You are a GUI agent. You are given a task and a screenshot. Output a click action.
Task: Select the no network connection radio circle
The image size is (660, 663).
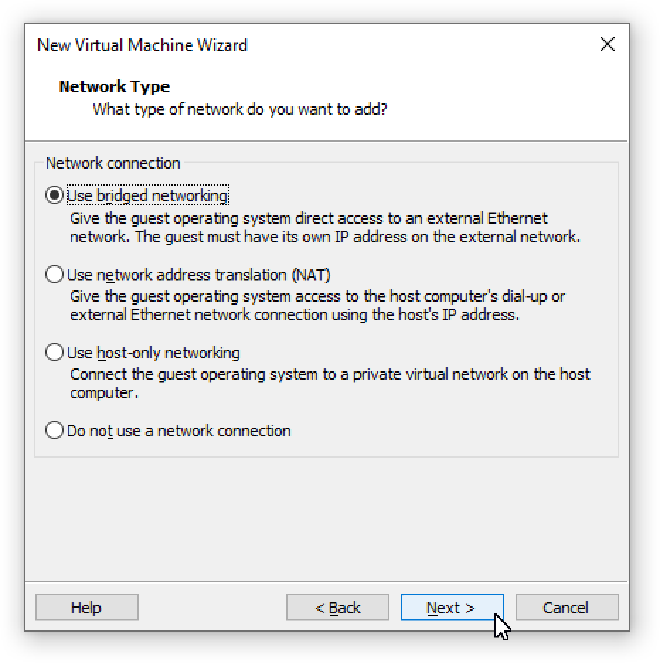tap(54, 431)
